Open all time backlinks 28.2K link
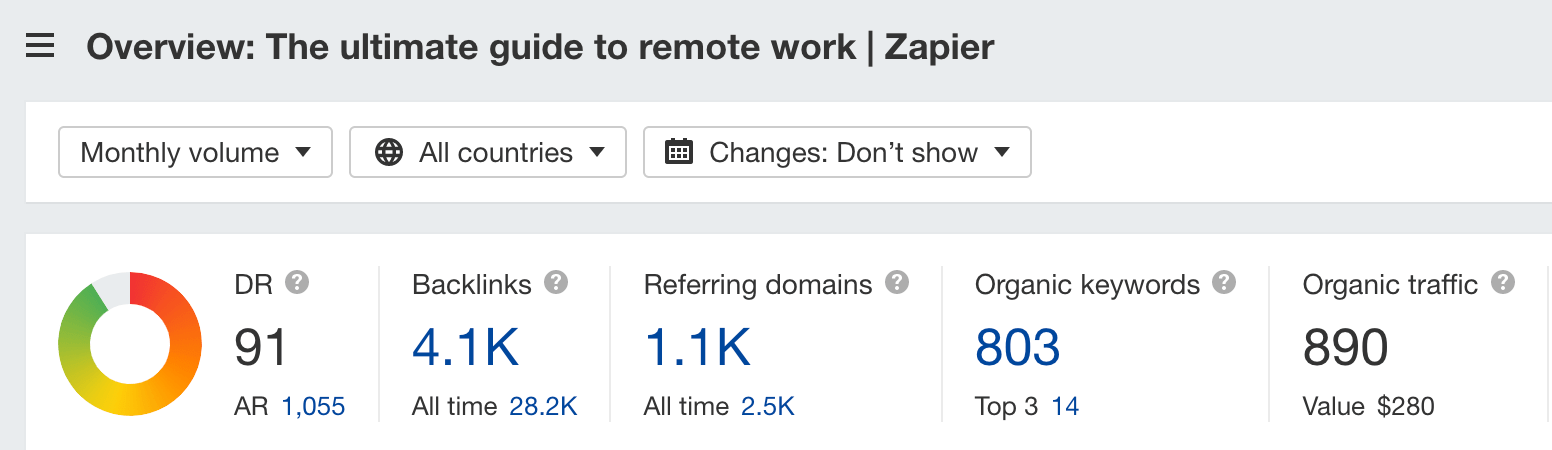 click(x=544, y=407)
